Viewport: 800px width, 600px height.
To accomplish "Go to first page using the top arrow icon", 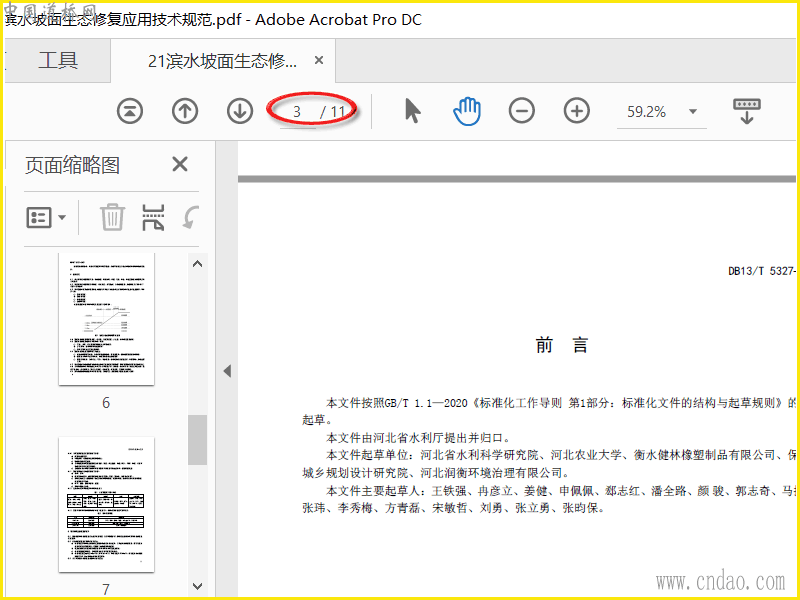I will (x=130, y=111).
